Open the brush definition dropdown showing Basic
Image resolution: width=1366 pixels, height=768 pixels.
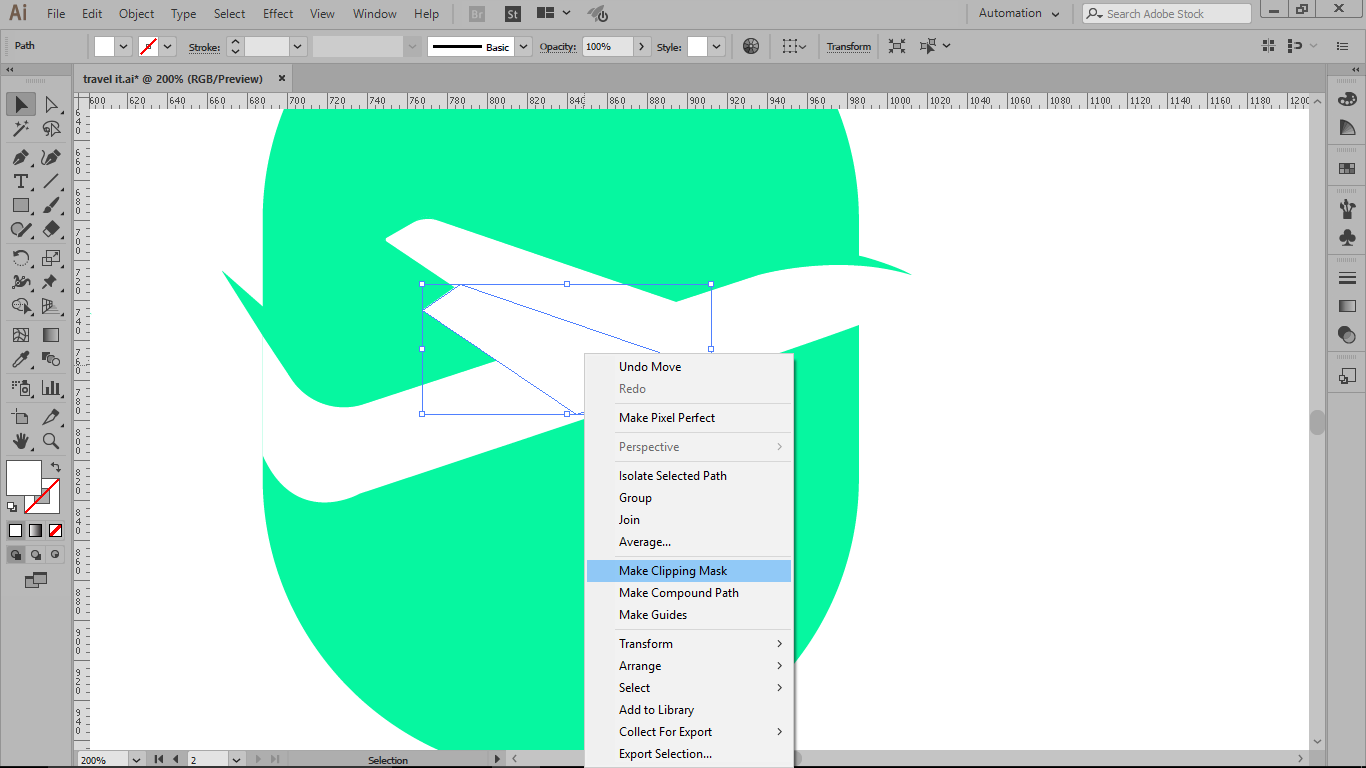[524, 46]
